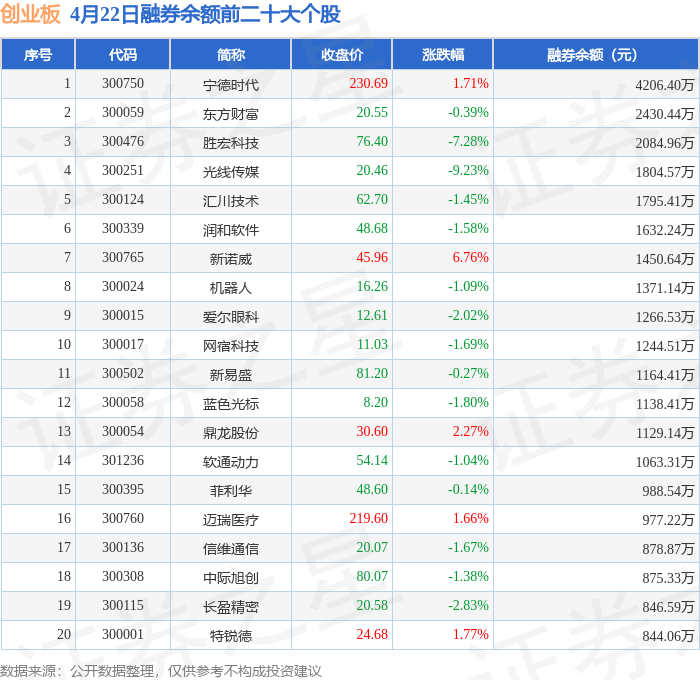
Task: Click the change value -7.28%
Action: pos(468,141)
